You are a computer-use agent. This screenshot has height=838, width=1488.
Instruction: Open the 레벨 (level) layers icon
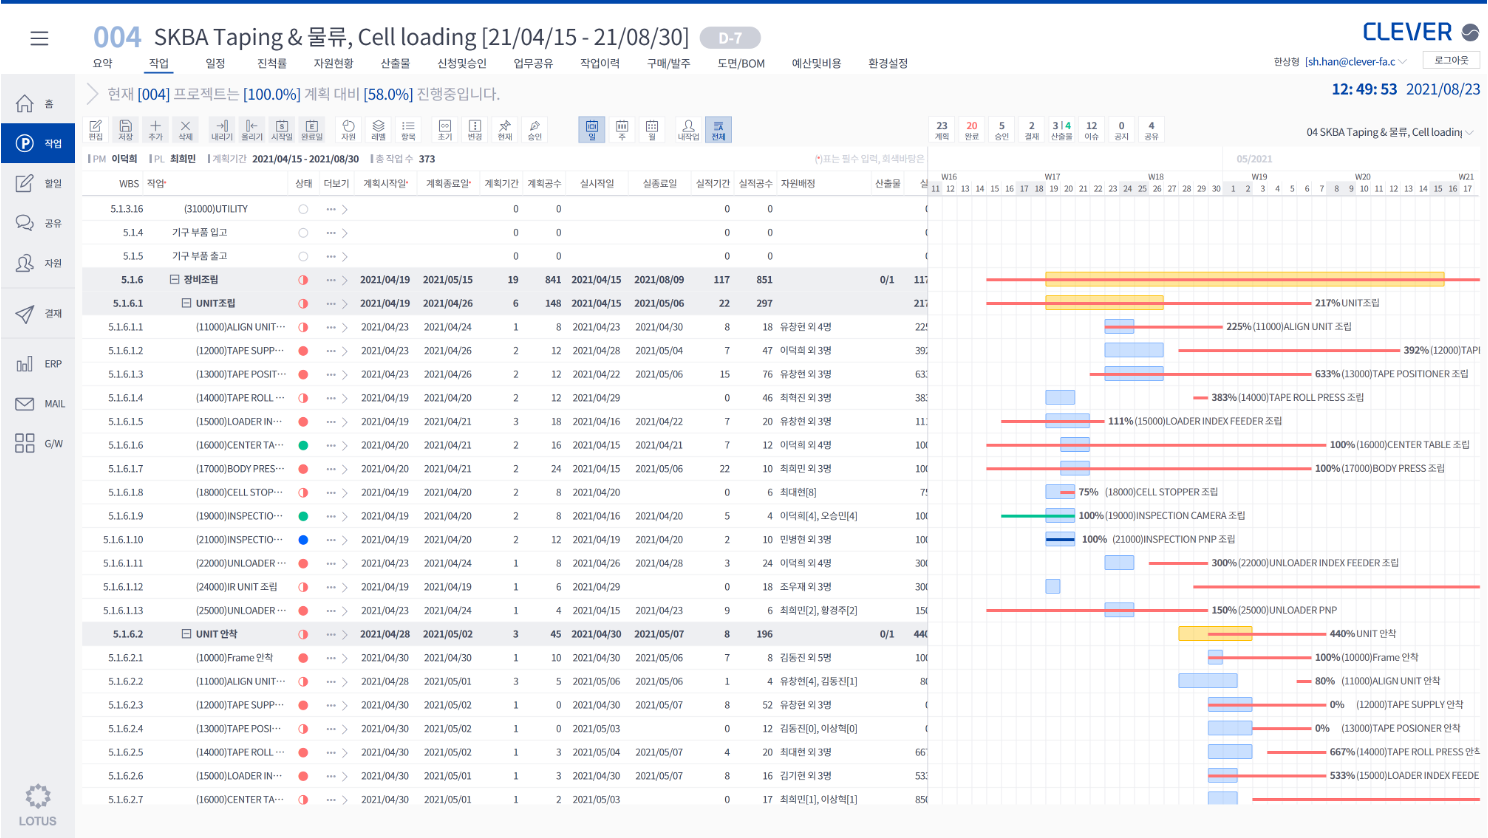[x=379, y=130]
